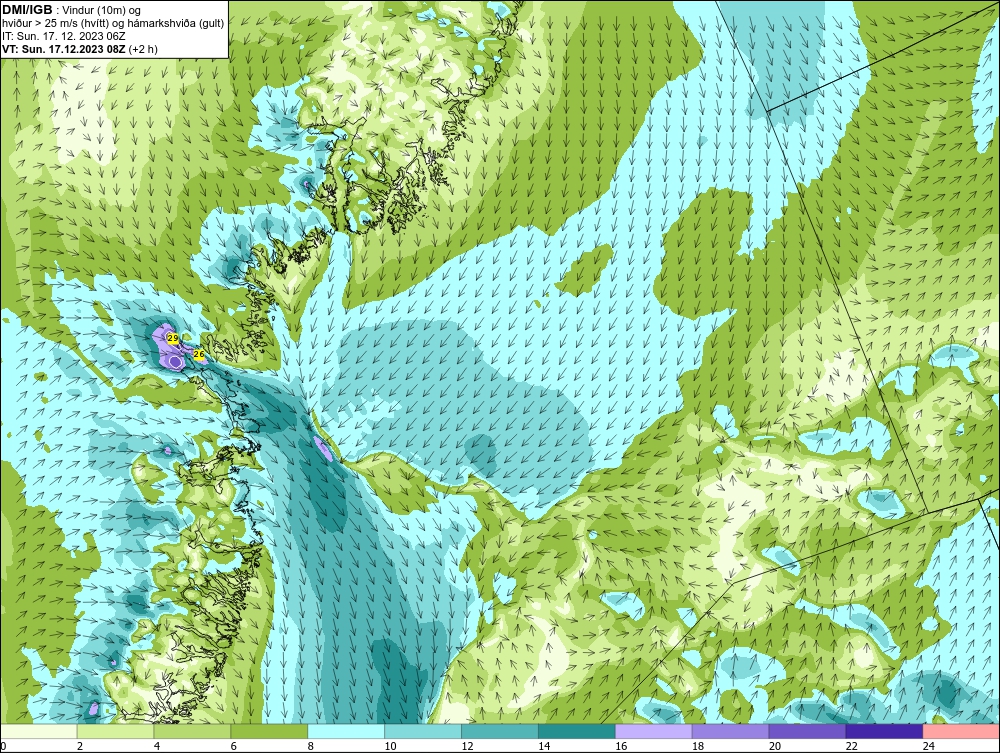Select the 6–8 m/s olive green swatch
Image resolution: width=1000 pixels, height=753 pixels.
[269, 731]
